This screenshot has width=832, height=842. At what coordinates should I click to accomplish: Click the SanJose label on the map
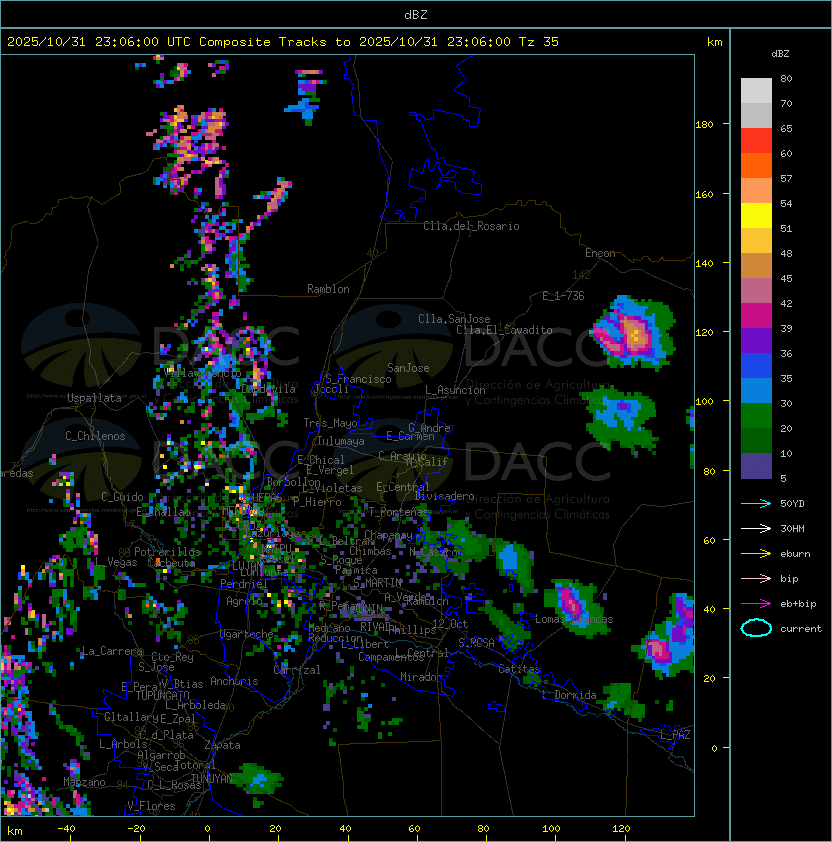[x=408, y=368]
